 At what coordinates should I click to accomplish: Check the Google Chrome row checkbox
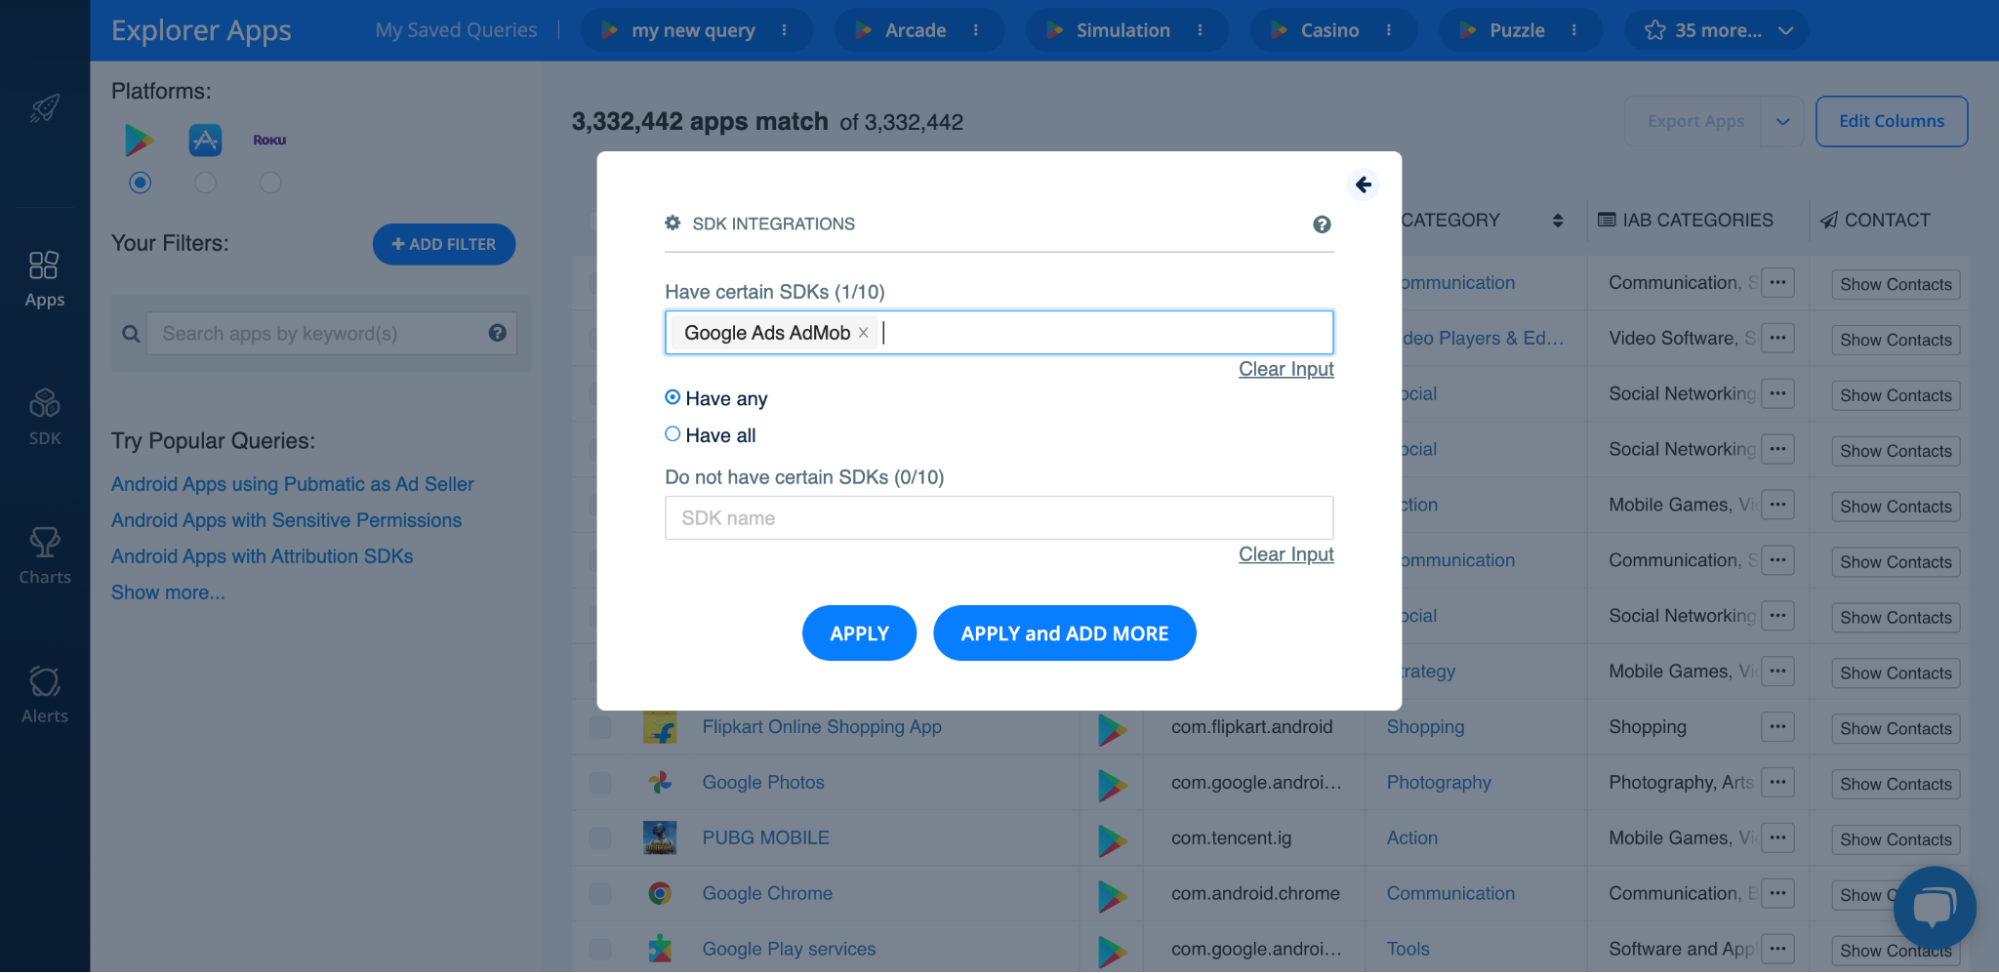[601, 894]
